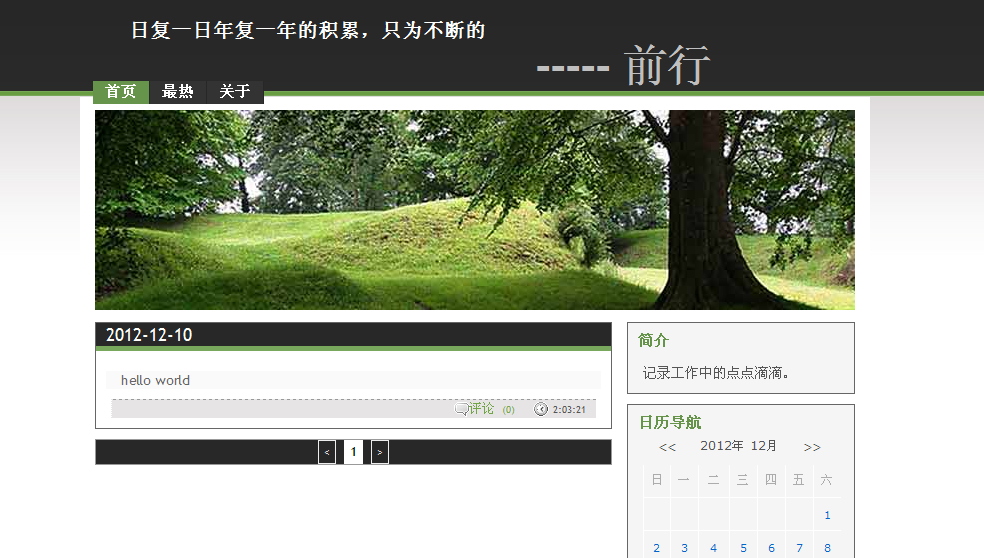Image resolution: width=984 pixels, height=558 pixels.
Task: Open the 评论 comments link
Action: coord(481,409)
